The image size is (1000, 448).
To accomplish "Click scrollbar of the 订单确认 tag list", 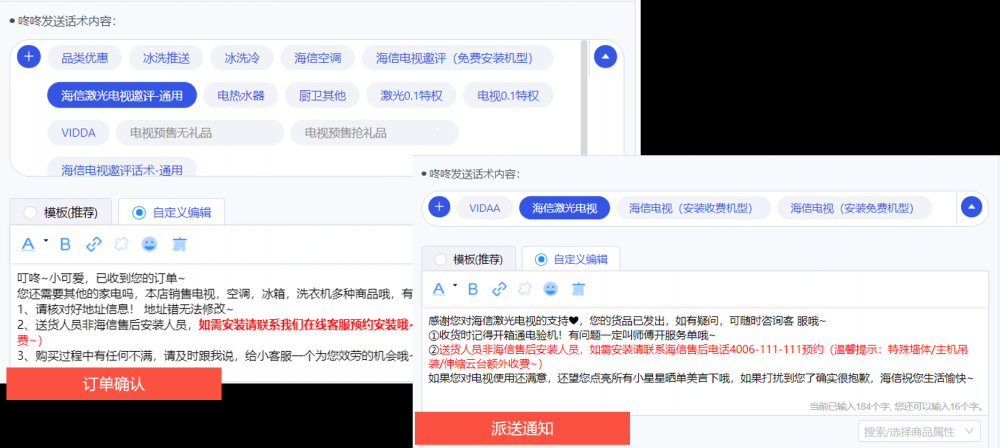I will click(x=584, y=96).
